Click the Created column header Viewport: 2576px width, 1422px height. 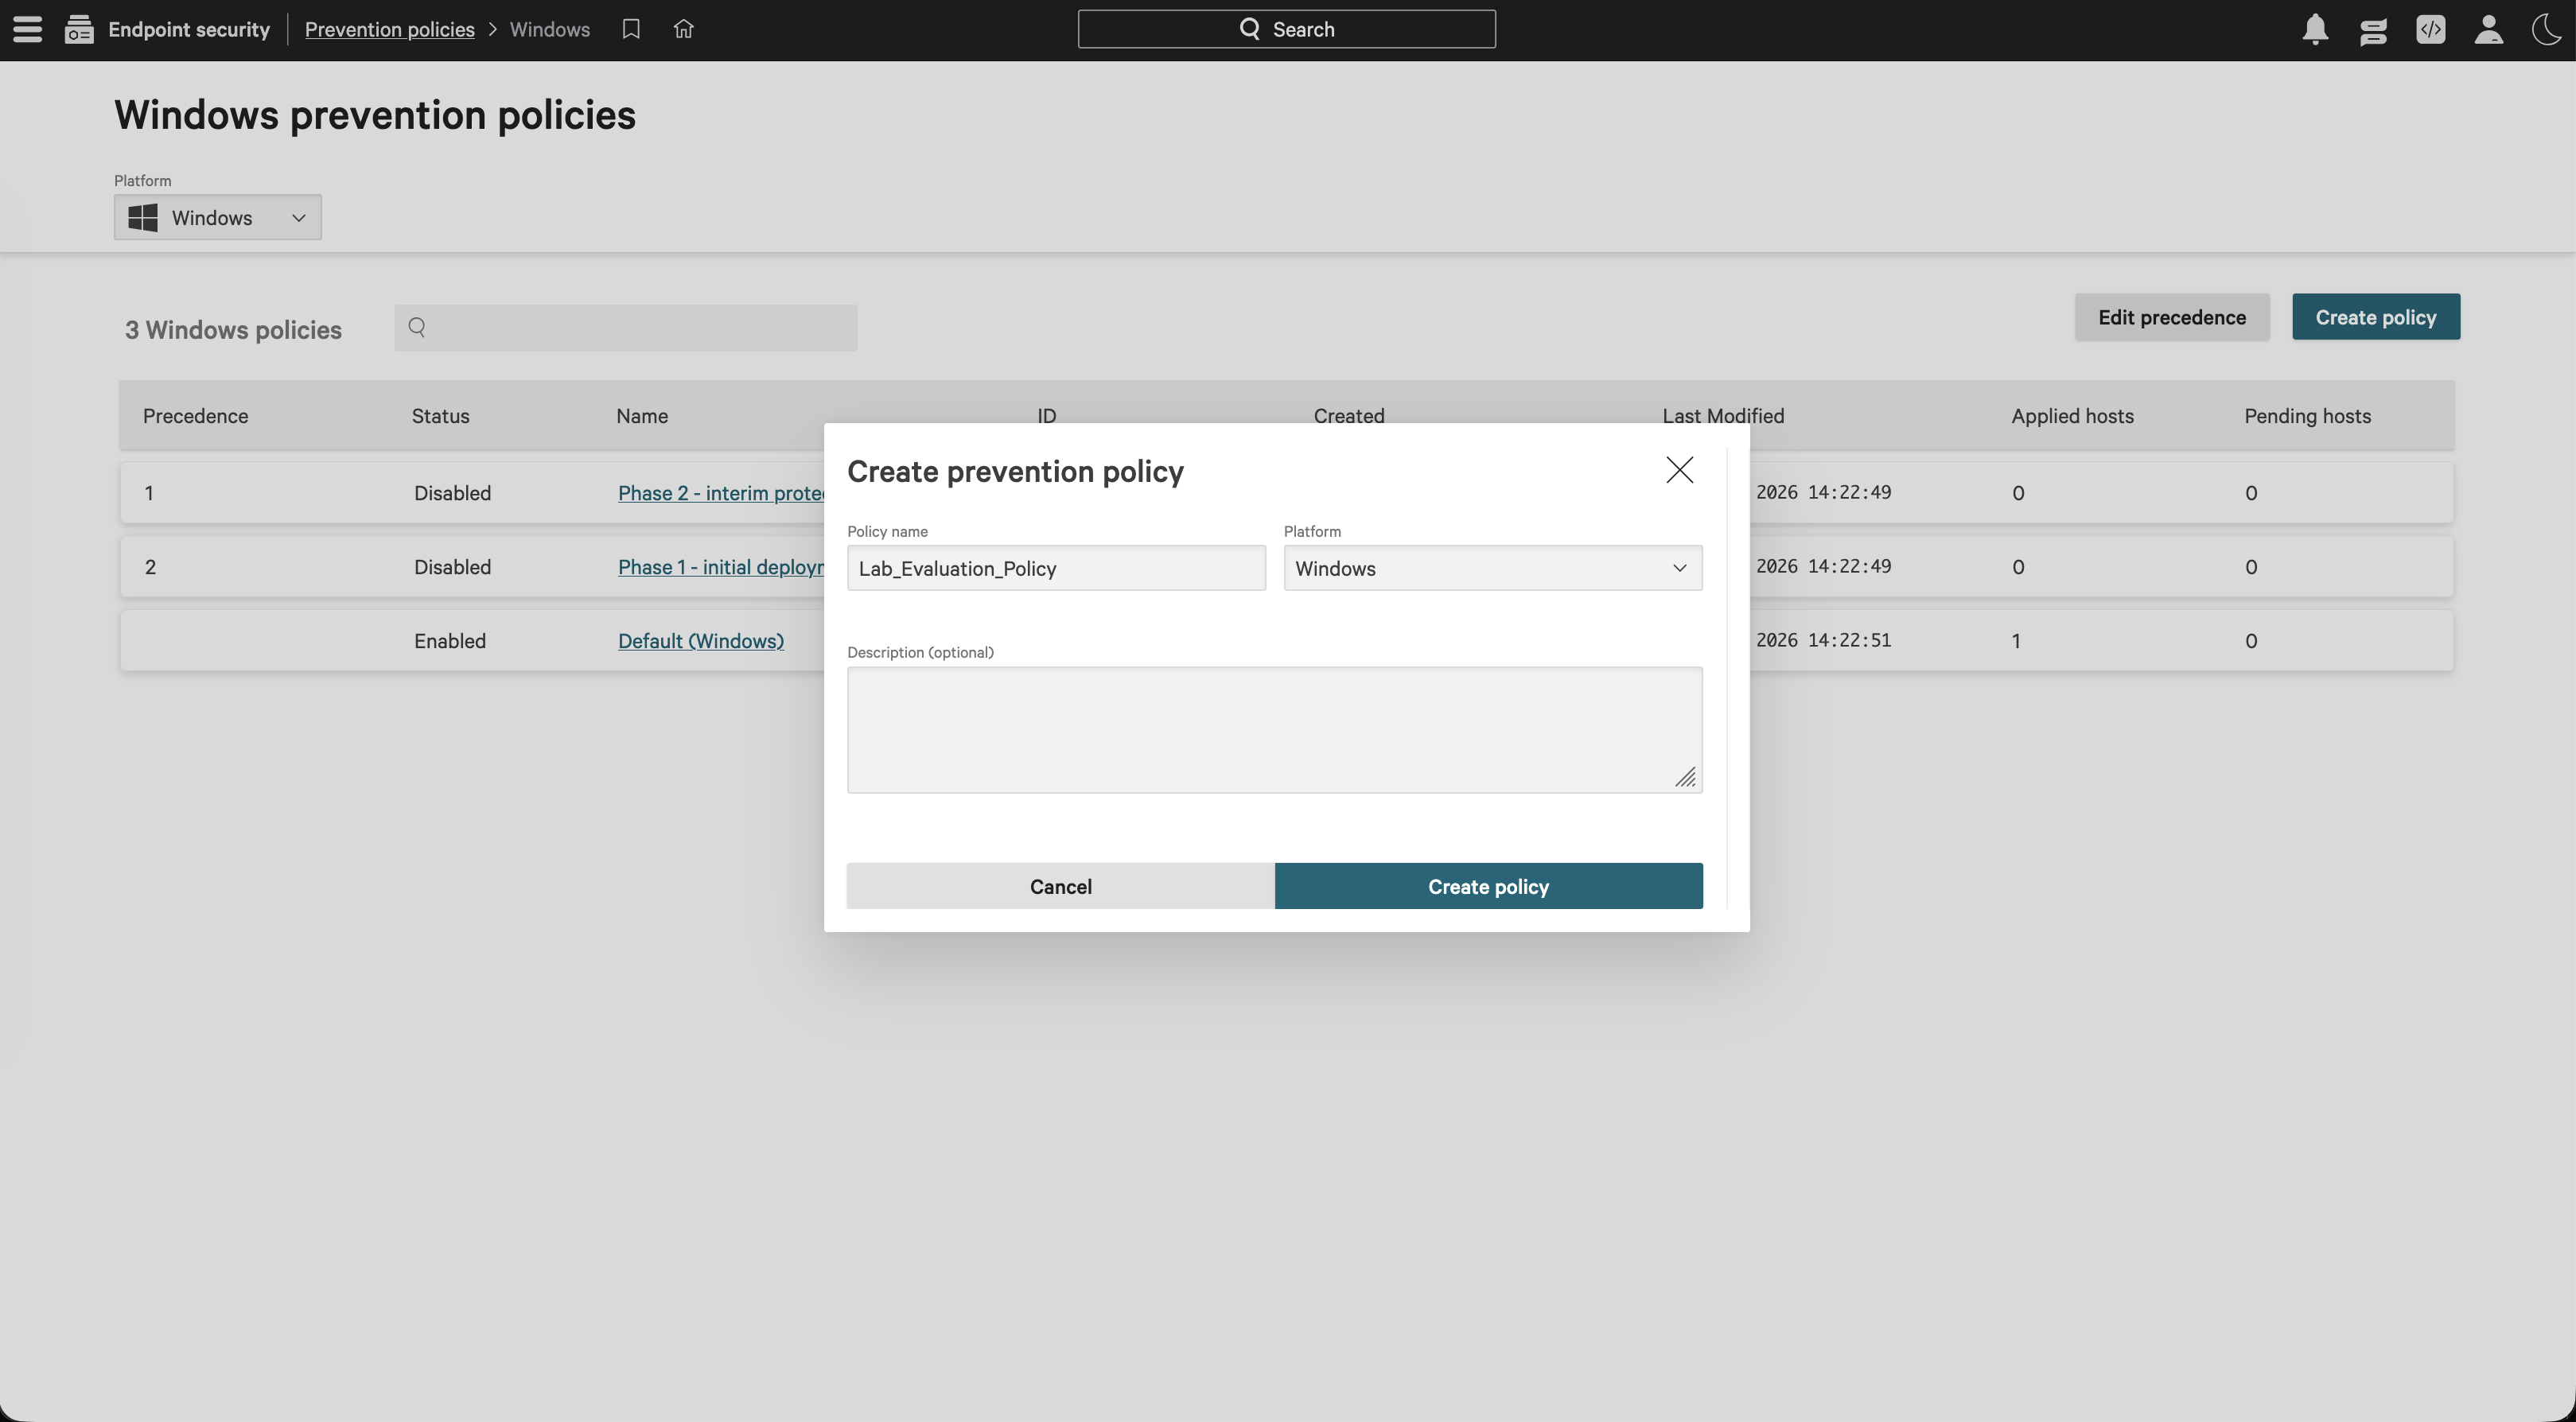[x=1349, y=415]
